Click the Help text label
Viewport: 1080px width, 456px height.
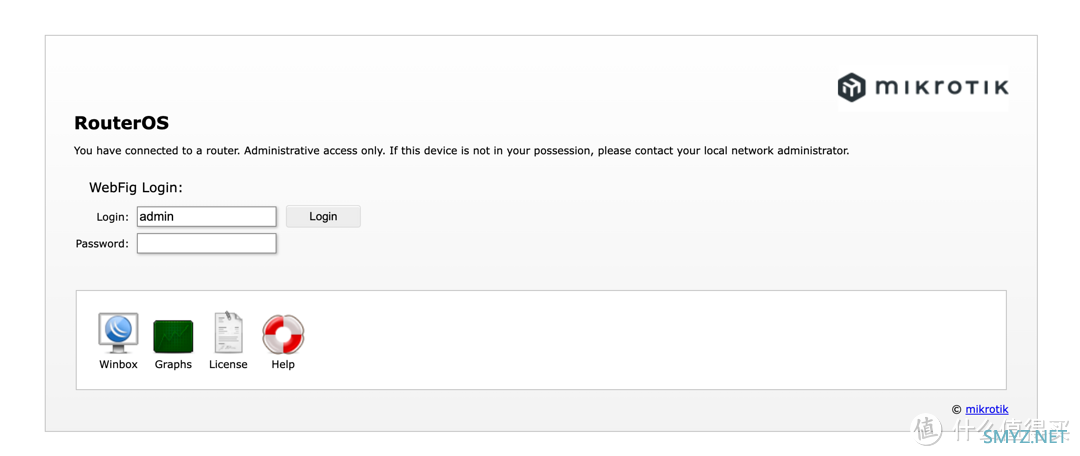[283, 364]
